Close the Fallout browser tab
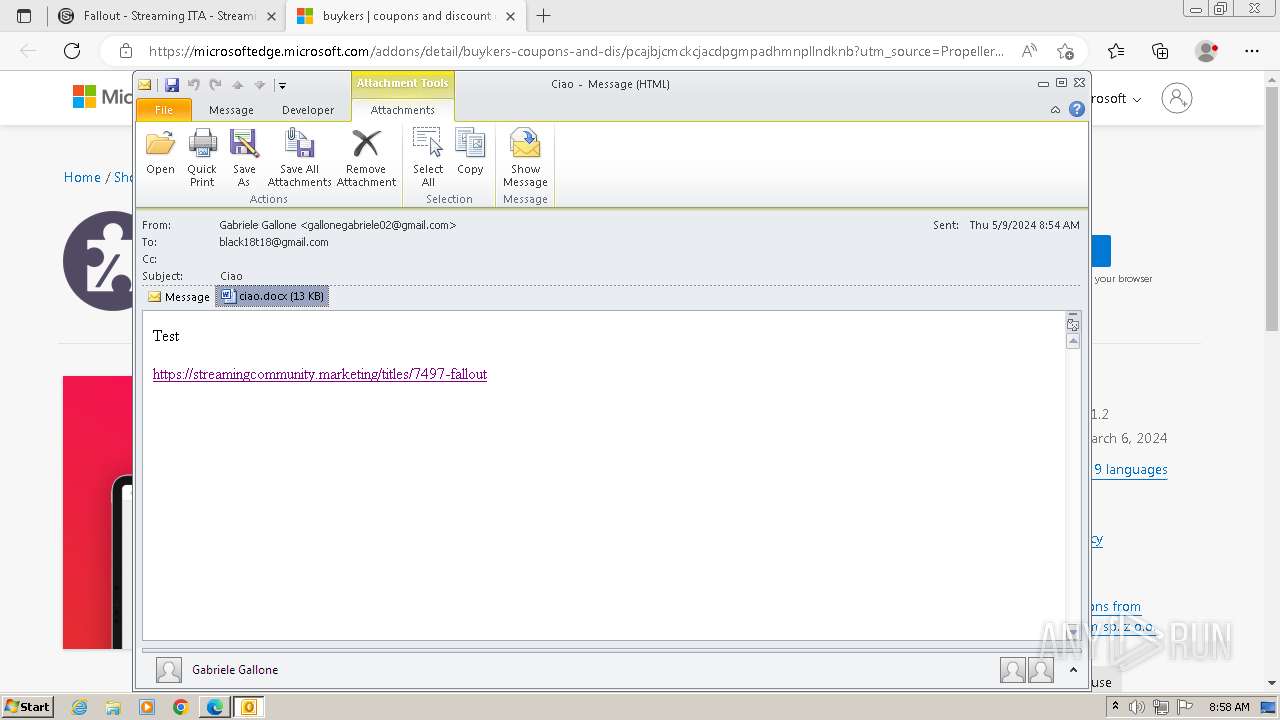 271,16
